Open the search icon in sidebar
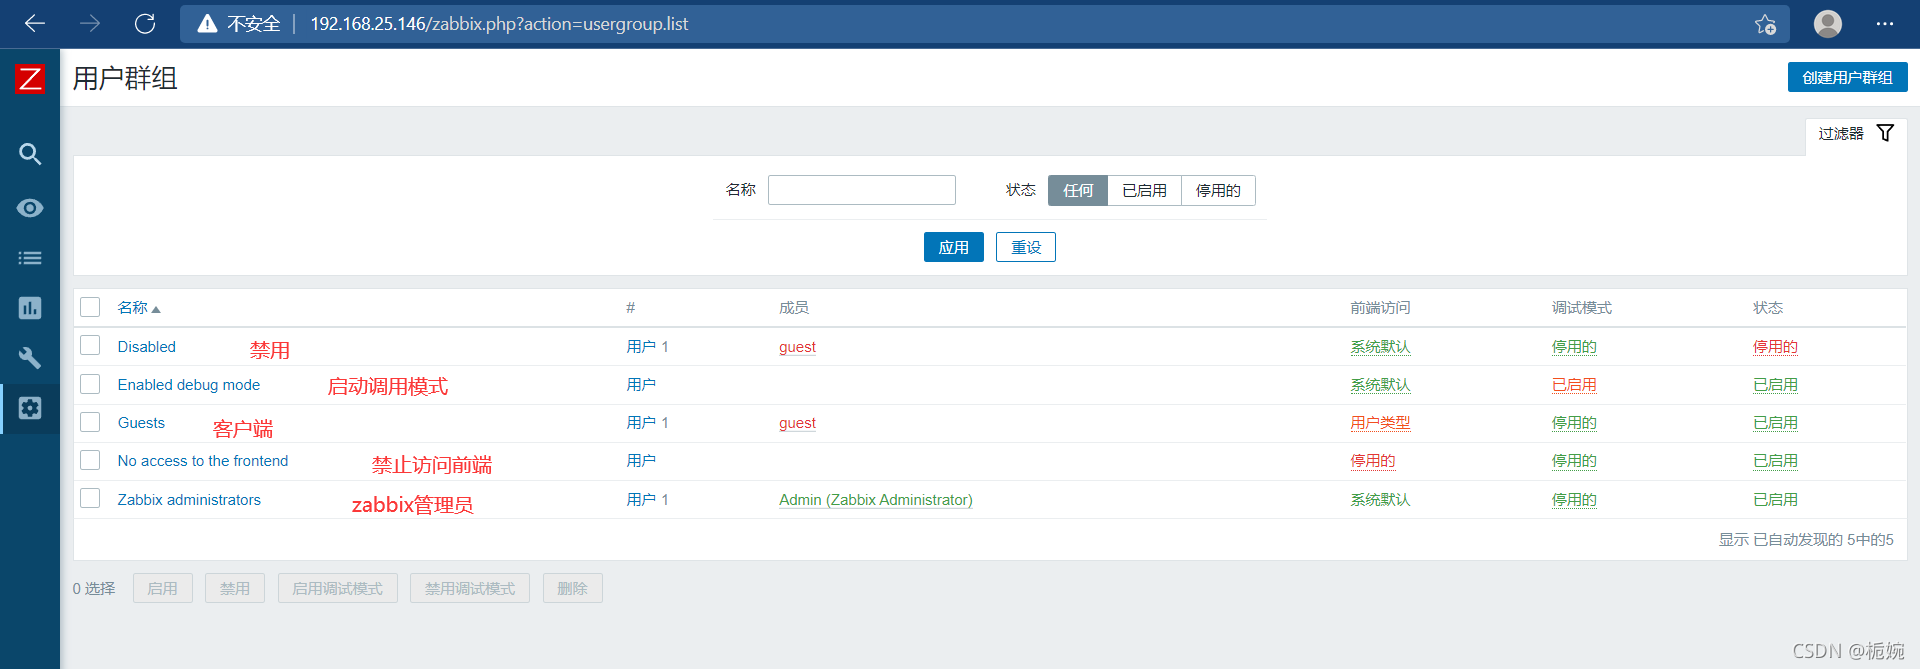 click(x=30, y=154)
